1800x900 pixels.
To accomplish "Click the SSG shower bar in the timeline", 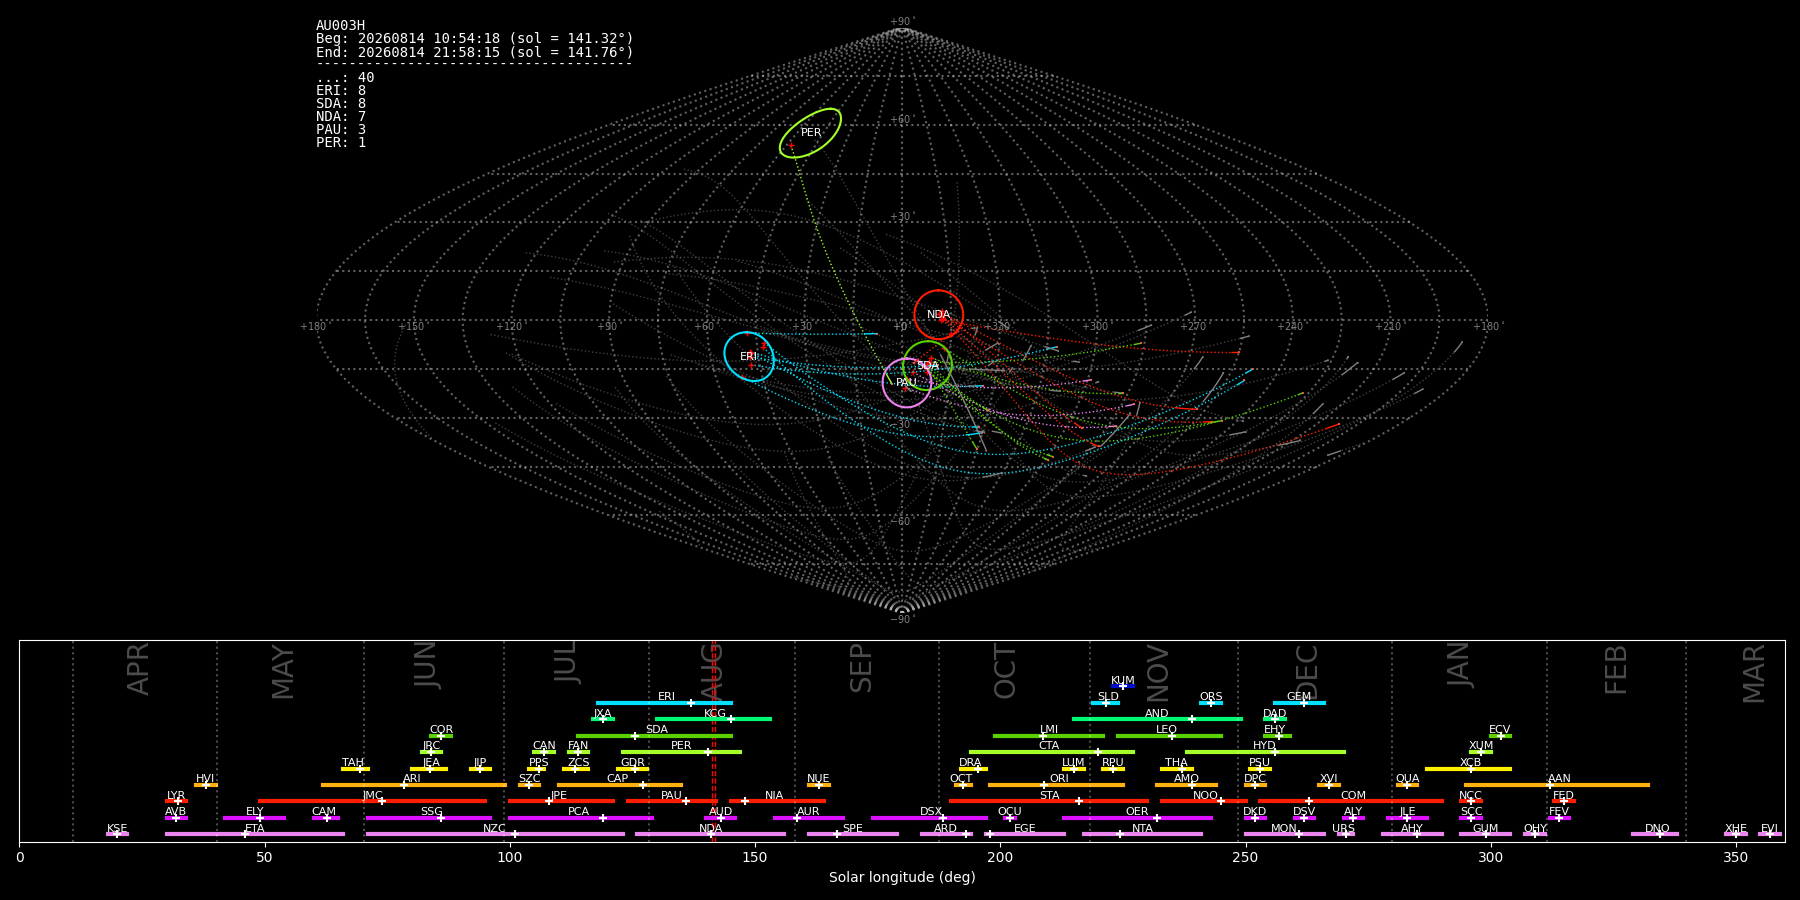I will (x=429, y=818).
